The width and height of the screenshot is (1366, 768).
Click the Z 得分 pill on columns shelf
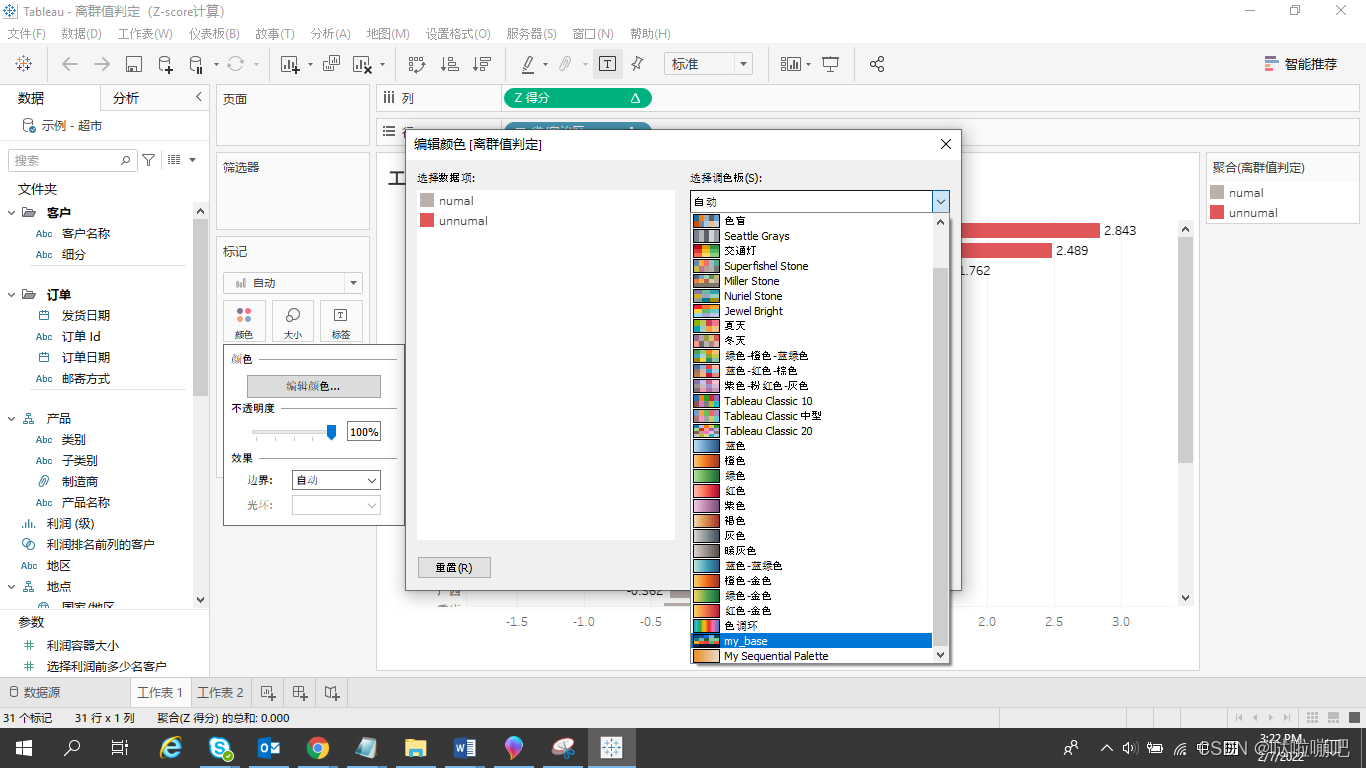(577, 98)
